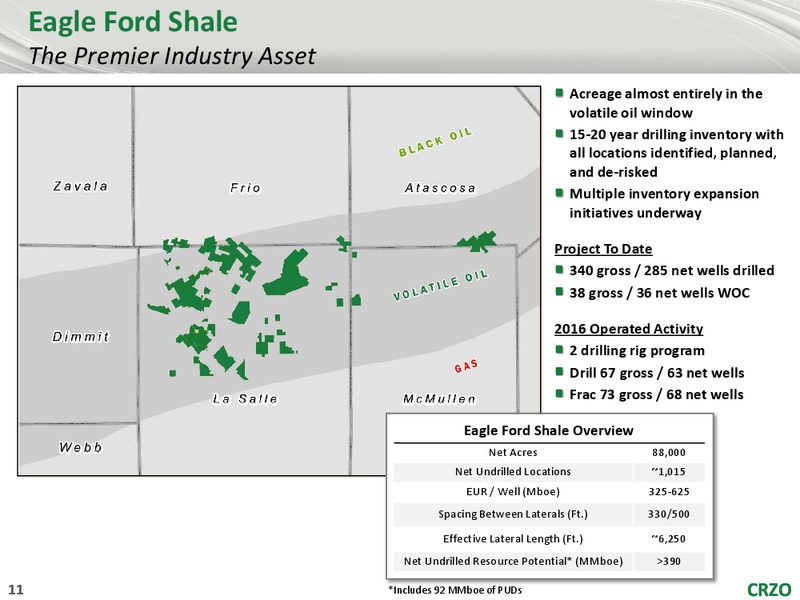Click the Frio county label on map
Viewport: 800px width, 600px height.
(245, 188)
